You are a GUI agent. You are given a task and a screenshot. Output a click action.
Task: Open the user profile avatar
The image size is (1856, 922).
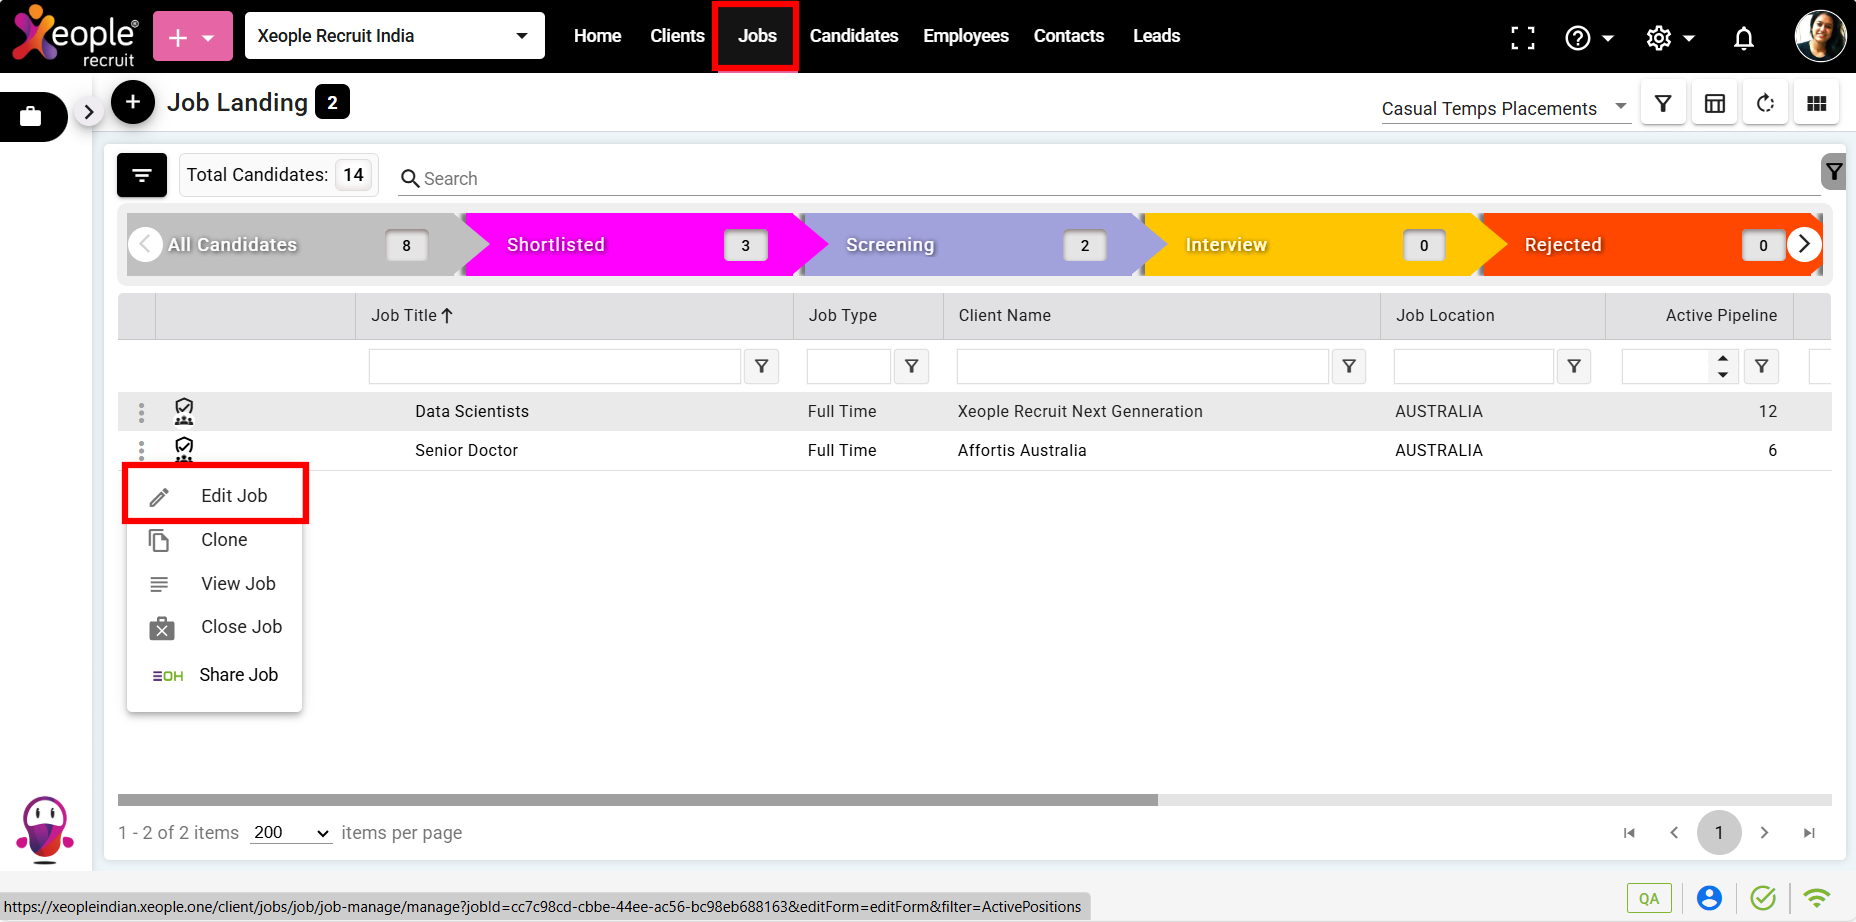coord(1820,36)
